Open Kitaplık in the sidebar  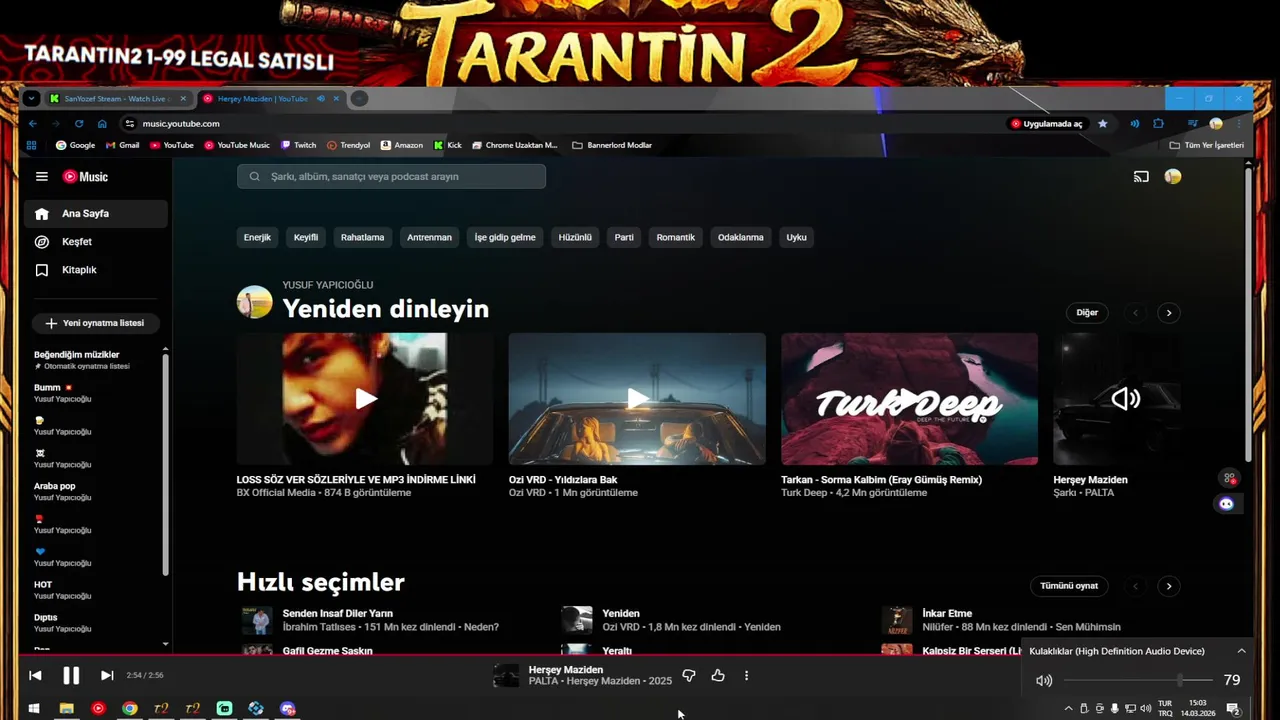coord(96,269)
